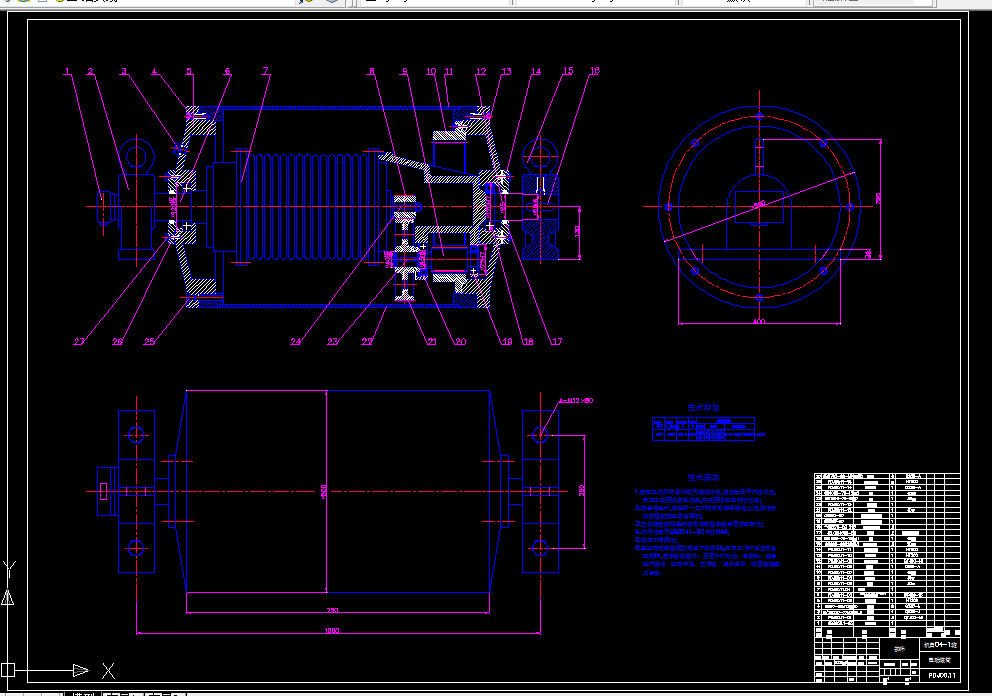
Task: Select part balloon number 20
Action: (460, 342)
